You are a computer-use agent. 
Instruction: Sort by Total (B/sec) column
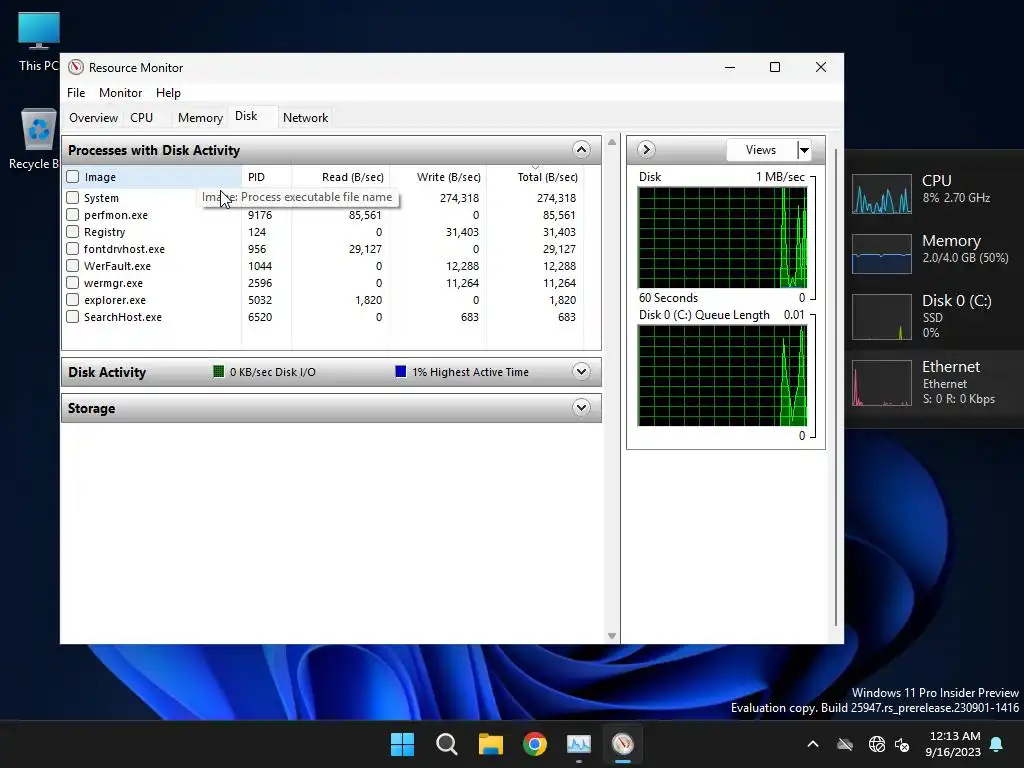coord(535,177)
